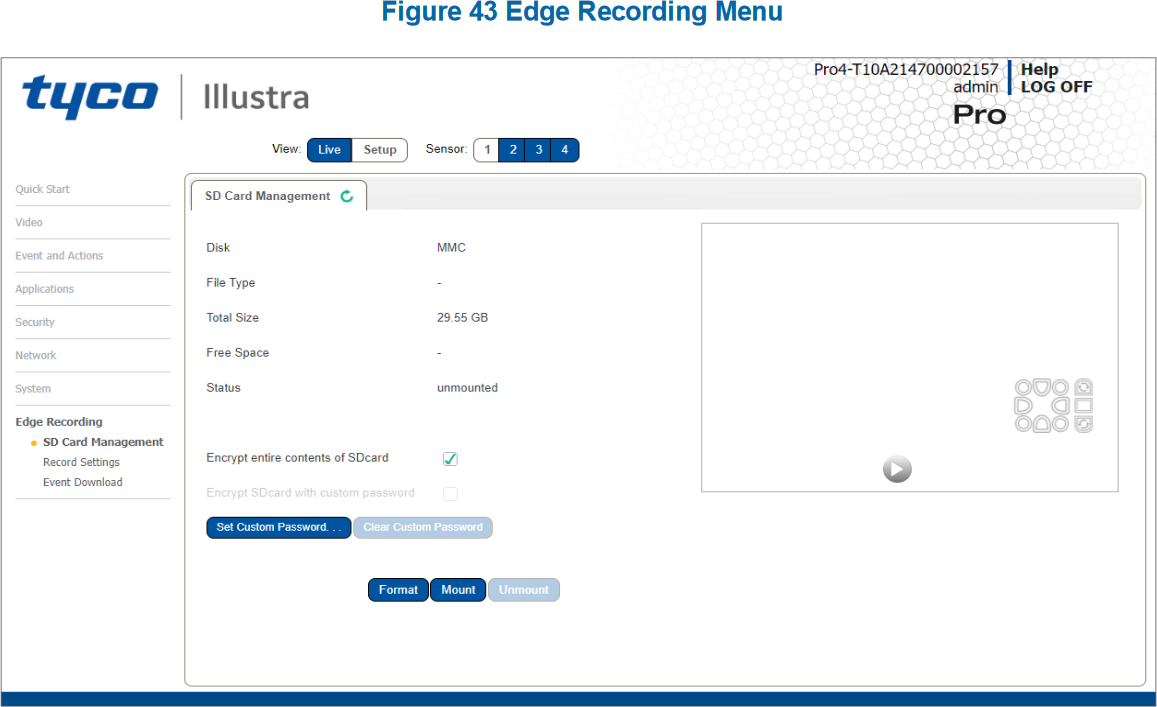
Task: Click the tilt-down arrow on PTZ pad
Action: coord(1042,425)
